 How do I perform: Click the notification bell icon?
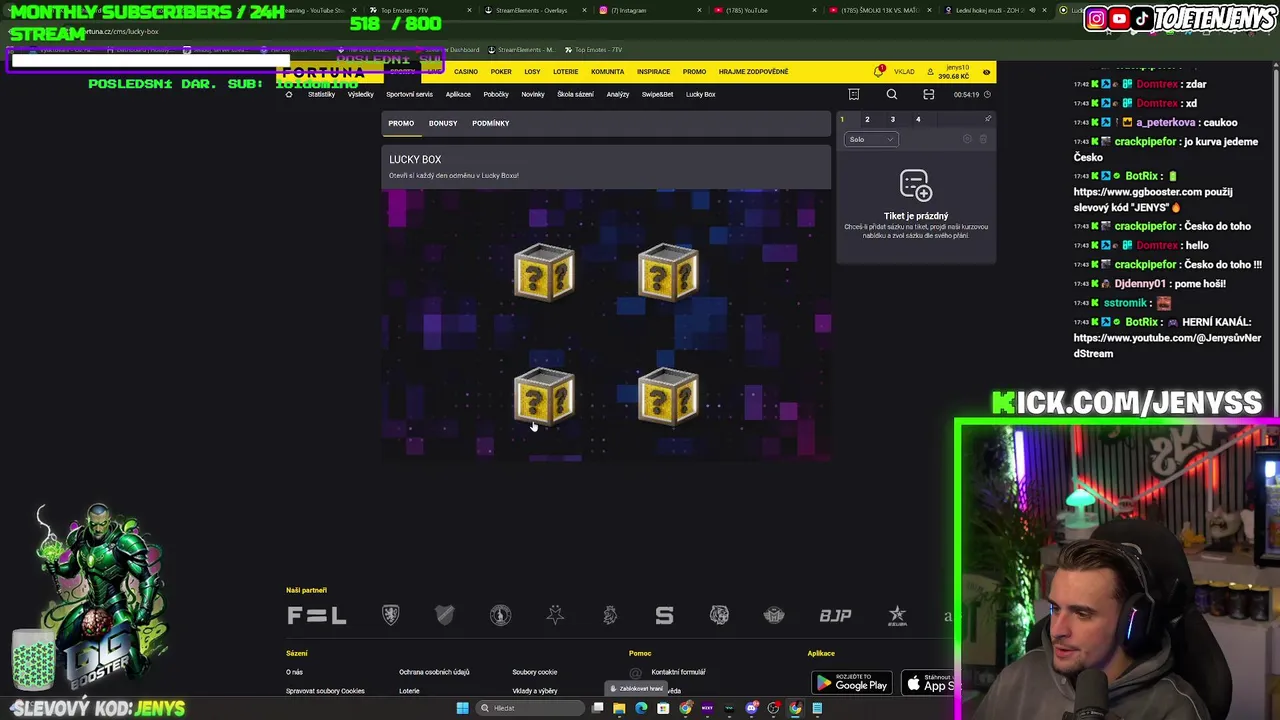(x=878, y=72)
